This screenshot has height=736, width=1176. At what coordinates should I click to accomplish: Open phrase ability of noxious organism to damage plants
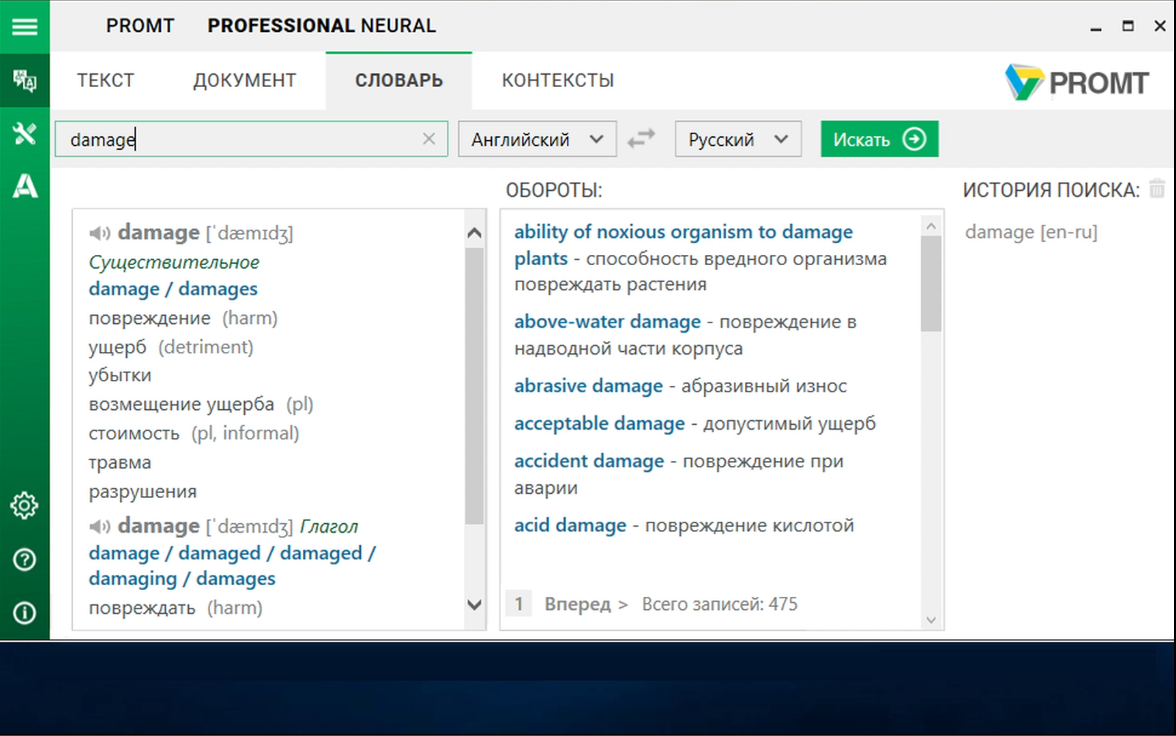pyautogui.click(x=683, y=245)
